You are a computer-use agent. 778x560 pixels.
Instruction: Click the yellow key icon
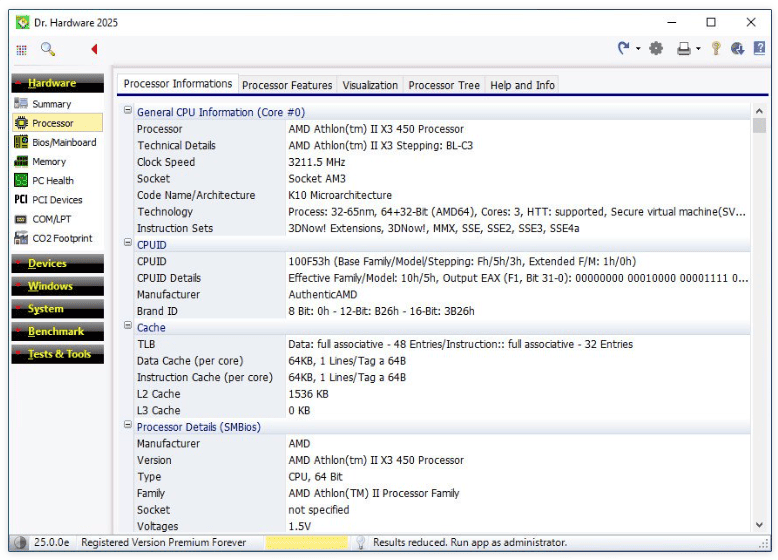tap(716, 48)
